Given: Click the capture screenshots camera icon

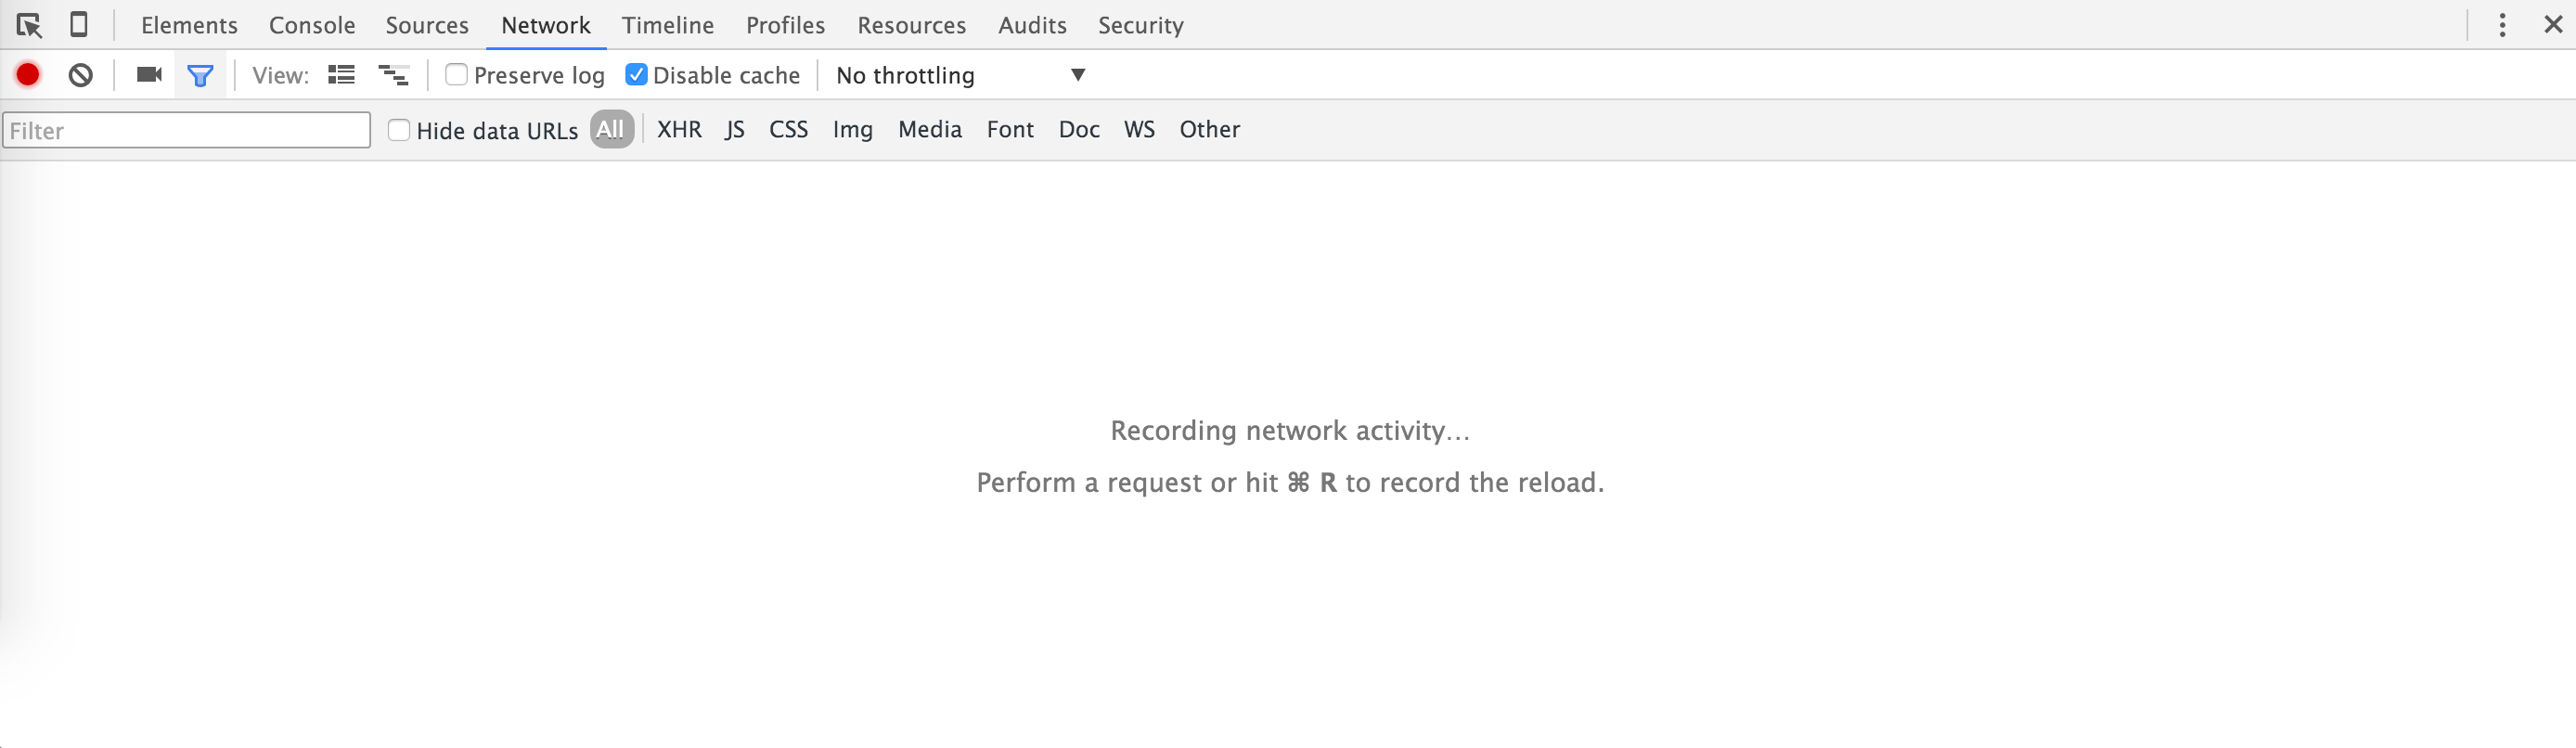Looking at the screenshot, I should [149, 75].
